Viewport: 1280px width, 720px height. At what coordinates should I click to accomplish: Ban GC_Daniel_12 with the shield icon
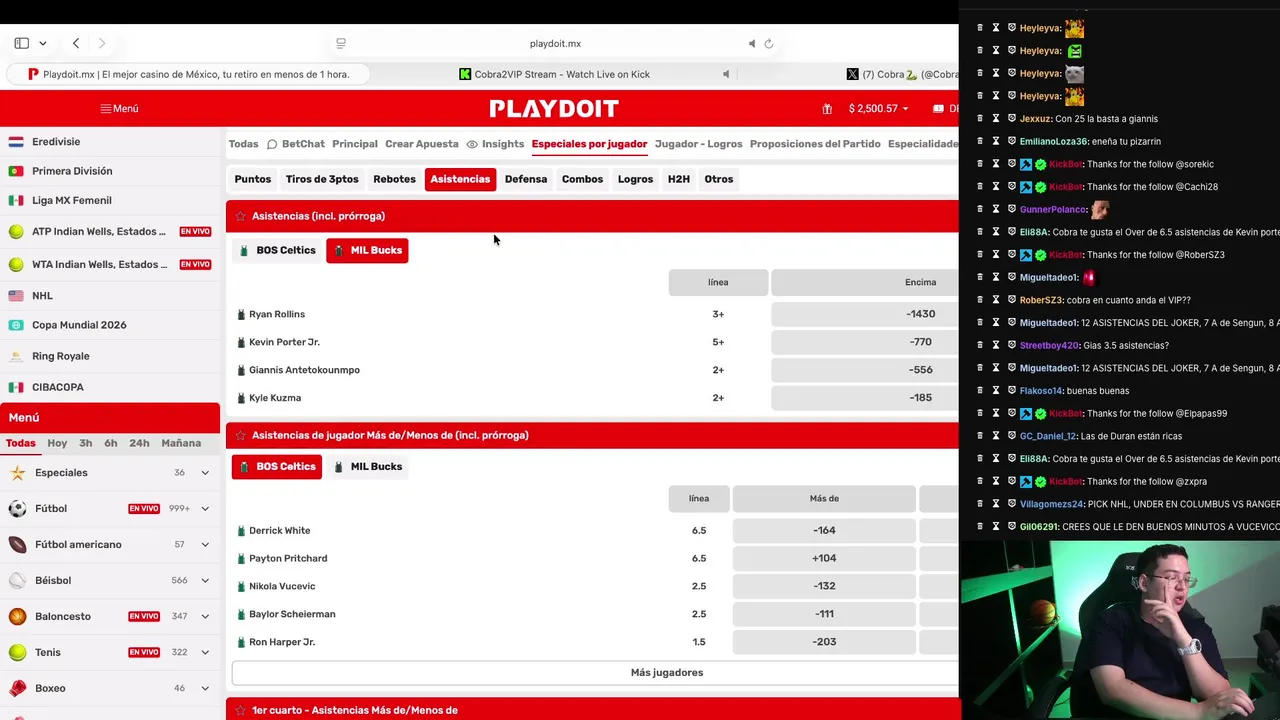[1011, 436]
